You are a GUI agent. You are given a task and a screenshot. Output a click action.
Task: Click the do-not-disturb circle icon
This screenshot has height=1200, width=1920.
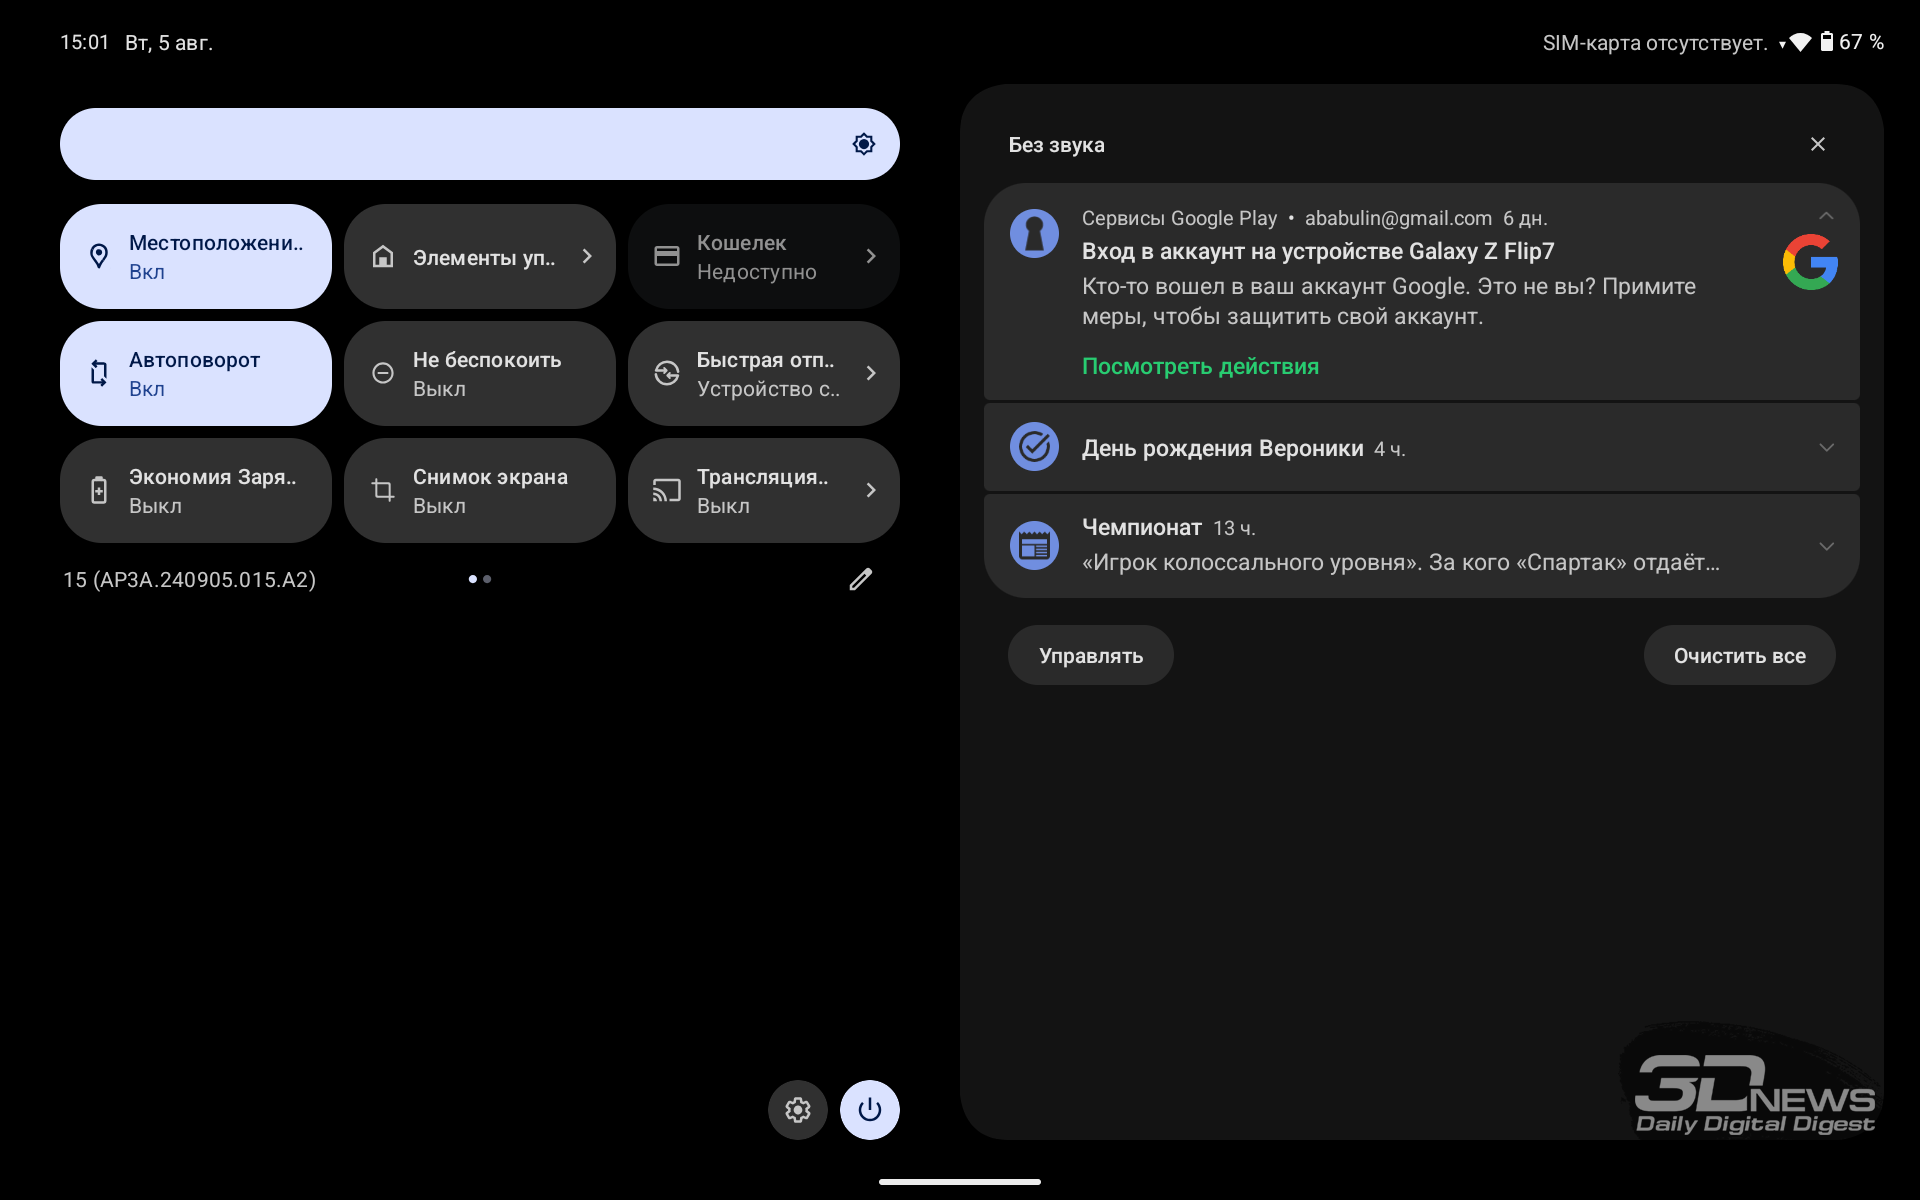click(x=383, y=373)
